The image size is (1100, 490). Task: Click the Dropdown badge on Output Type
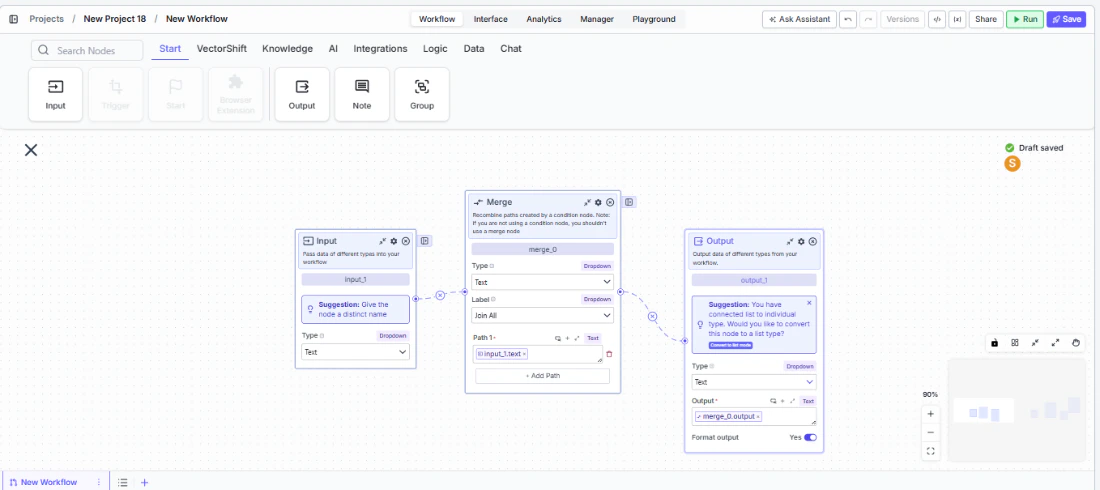[x=800, y=366]
